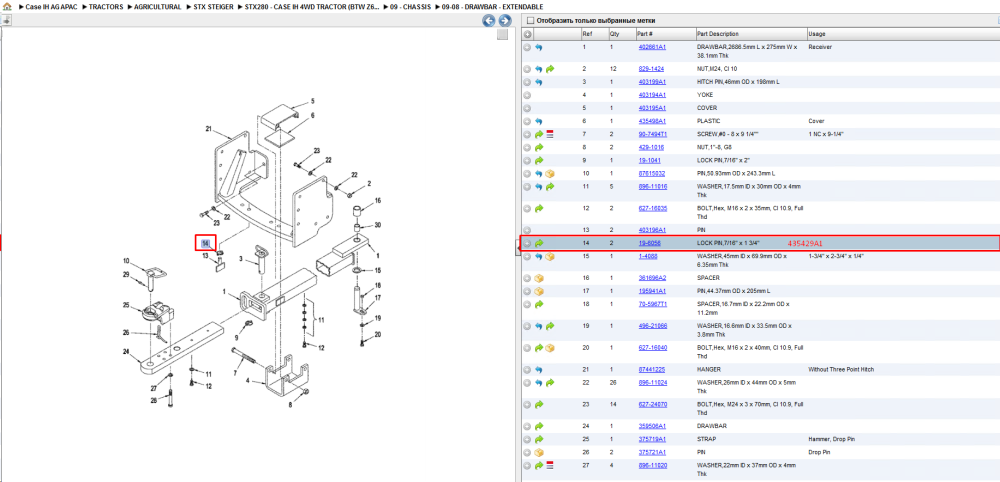Select callout number 24 in the diagram

click(x=126, y=351)
